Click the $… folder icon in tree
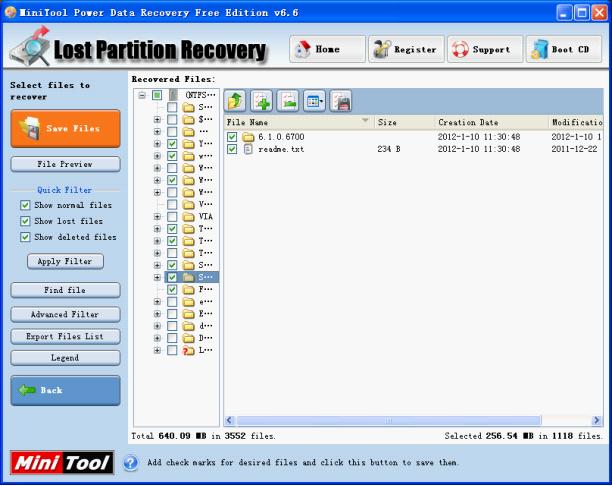The height and width of the screenshot is (486, 612). (189, 119)
